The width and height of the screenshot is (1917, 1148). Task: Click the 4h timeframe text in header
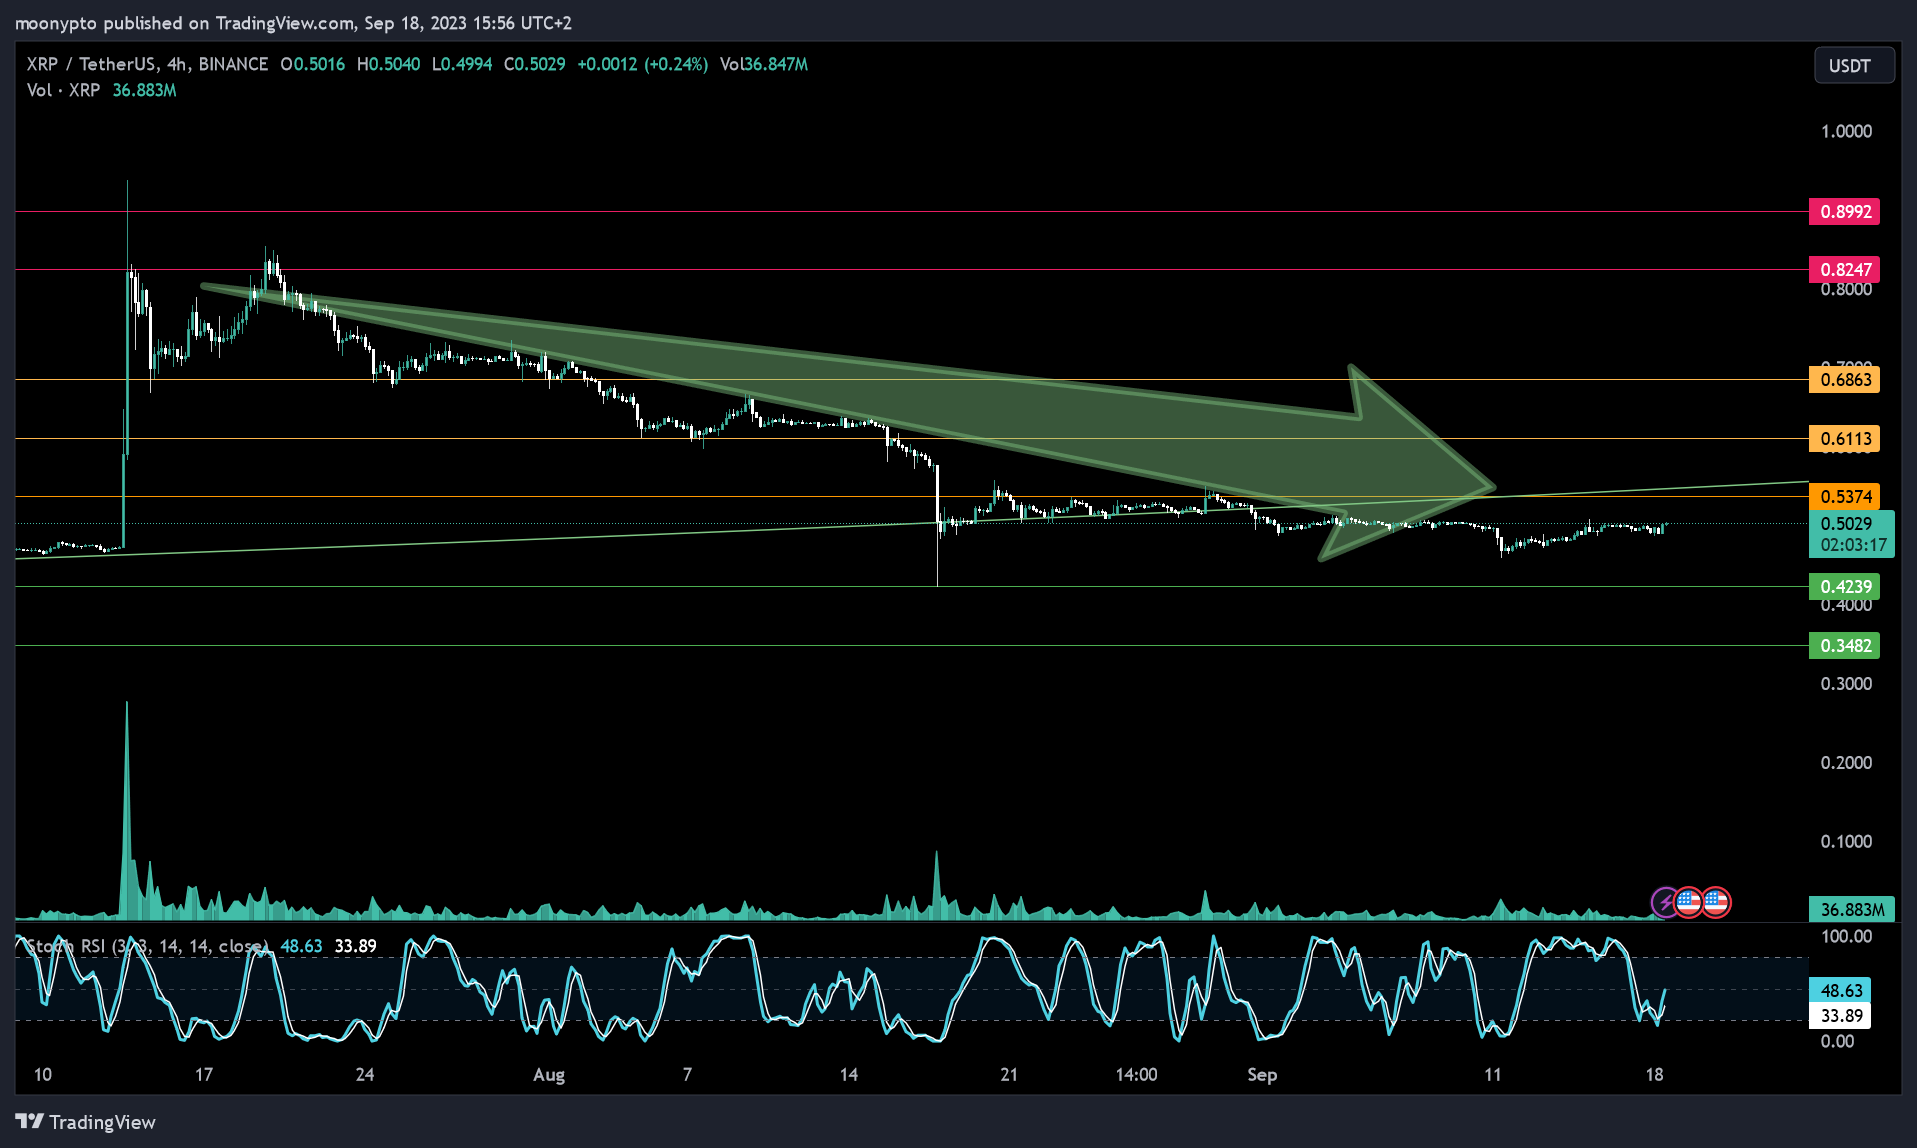tap(177, 64)
